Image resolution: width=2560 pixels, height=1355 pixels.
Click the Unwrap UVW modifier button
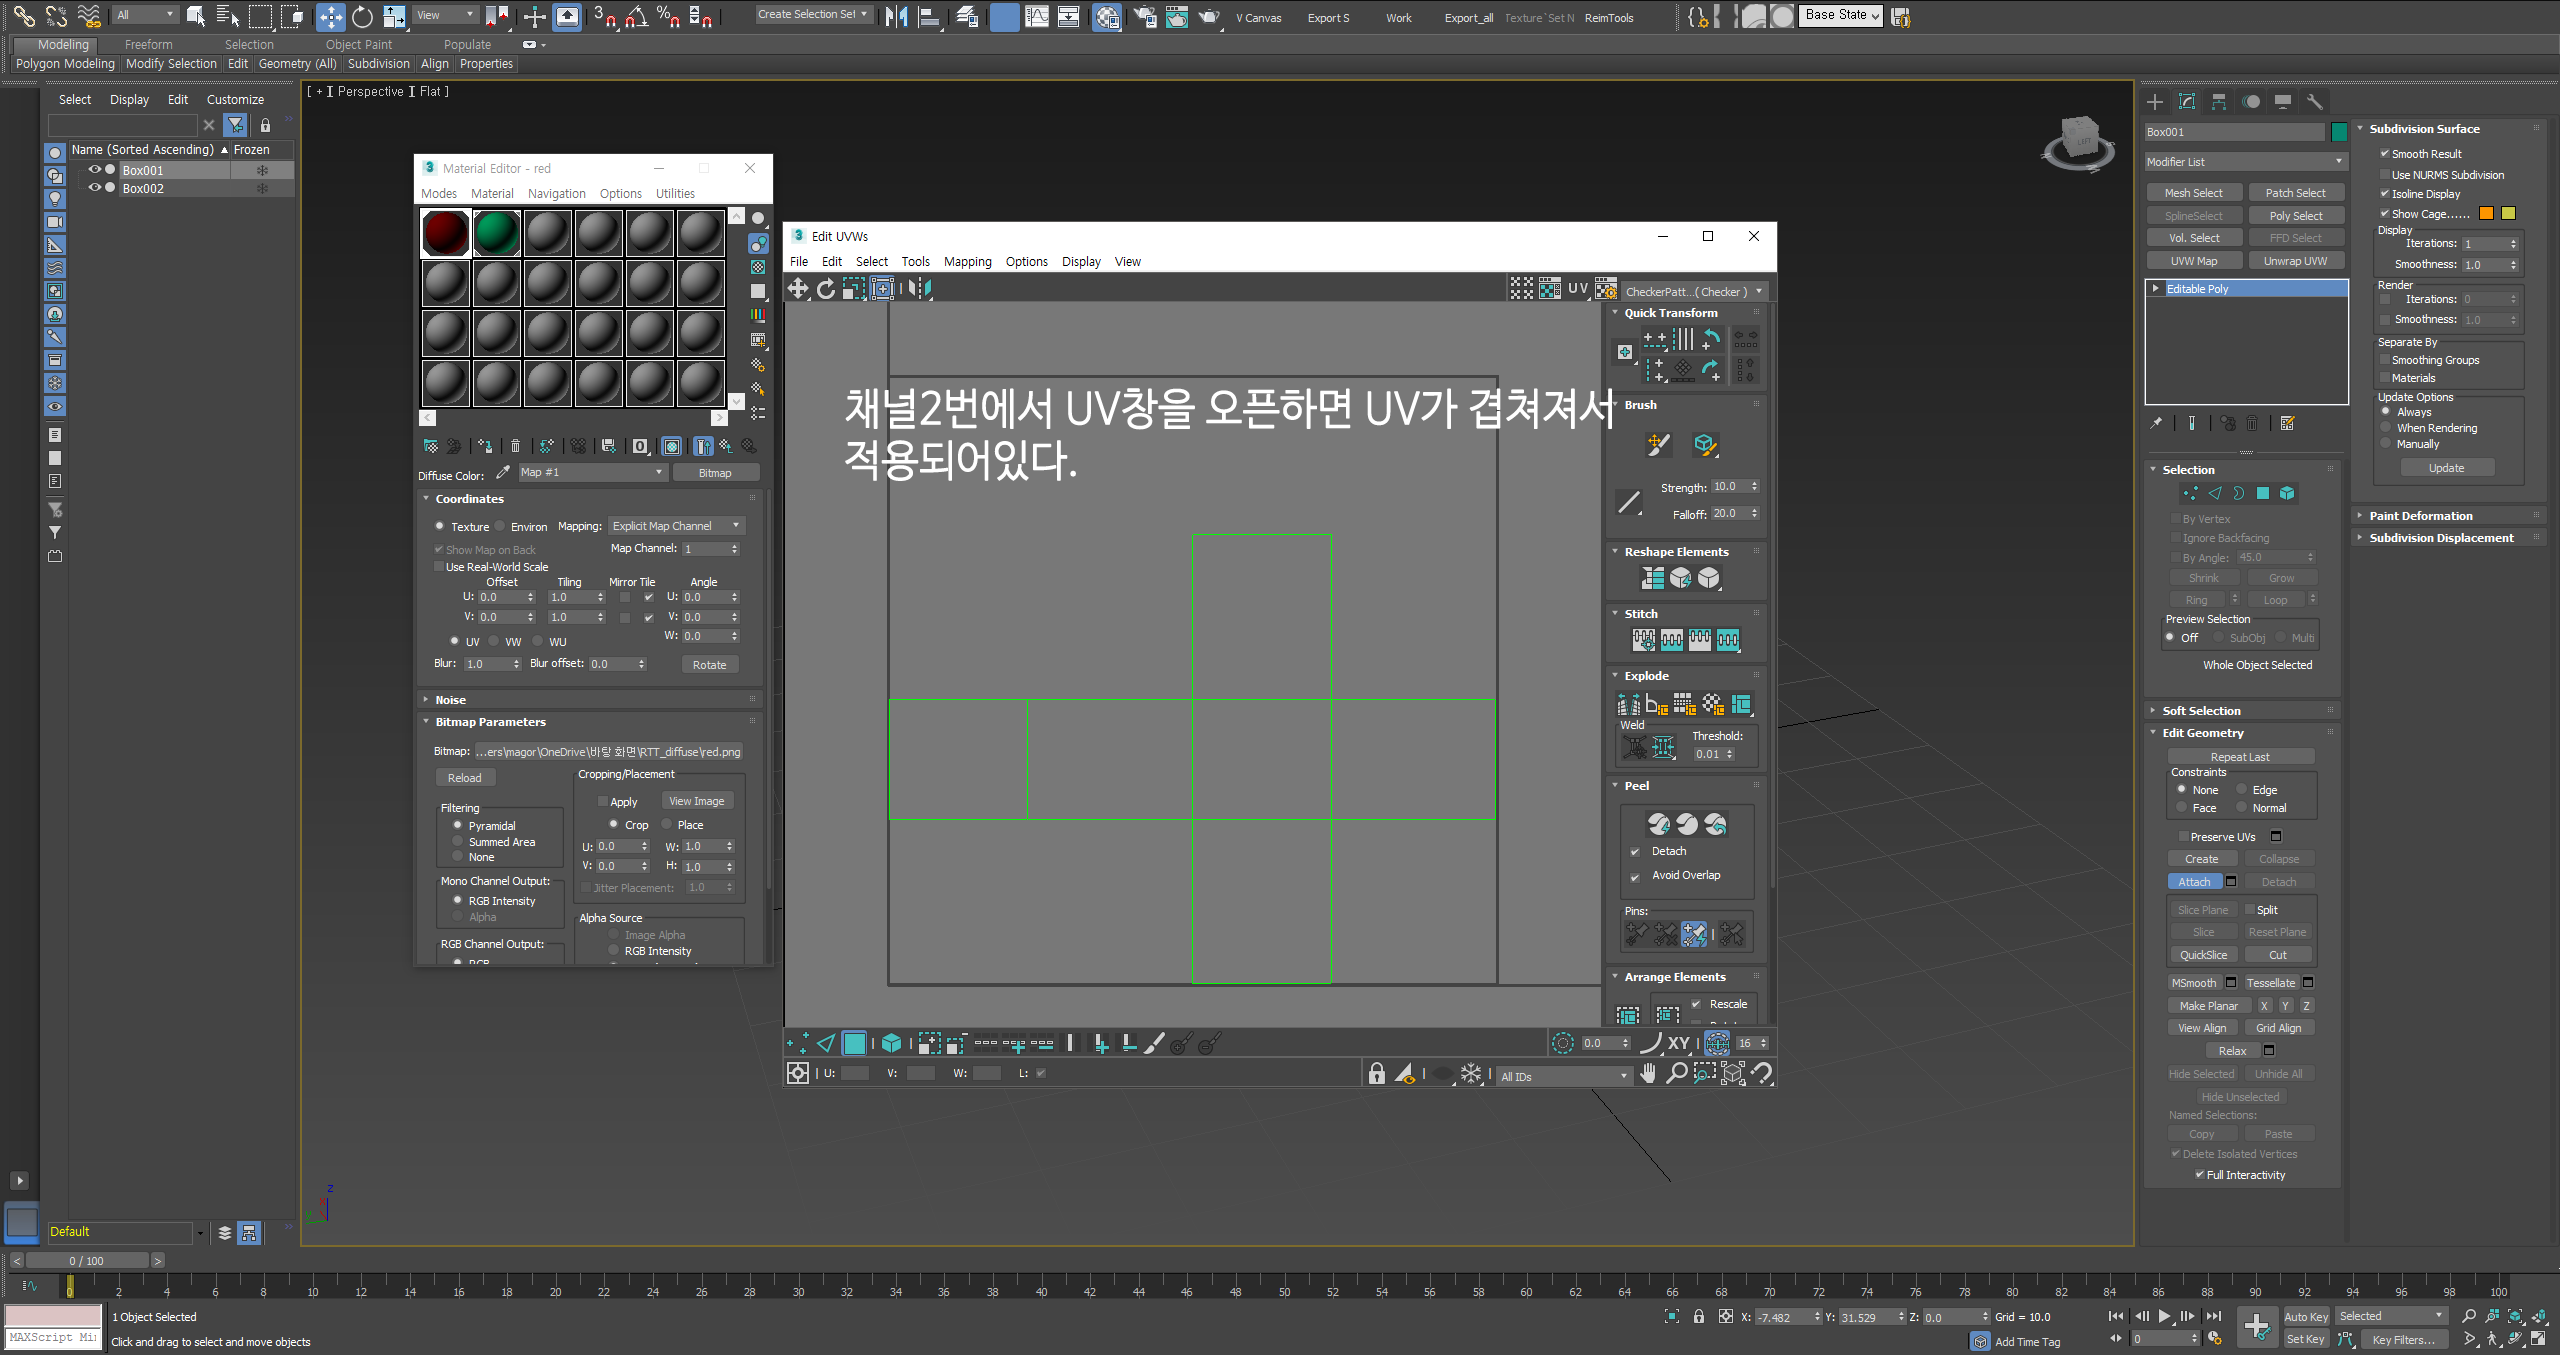pos(2295,261)
